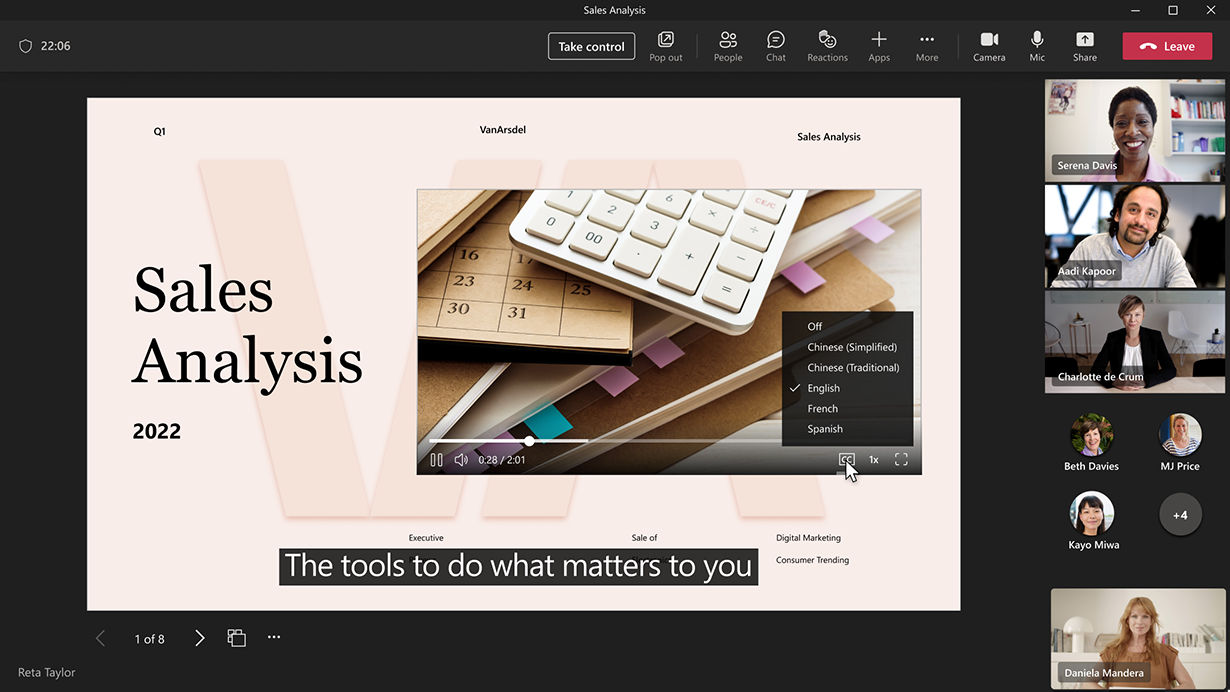Open the meeting Chat
The image size is (1230, 692).
(x=775, y=45)
